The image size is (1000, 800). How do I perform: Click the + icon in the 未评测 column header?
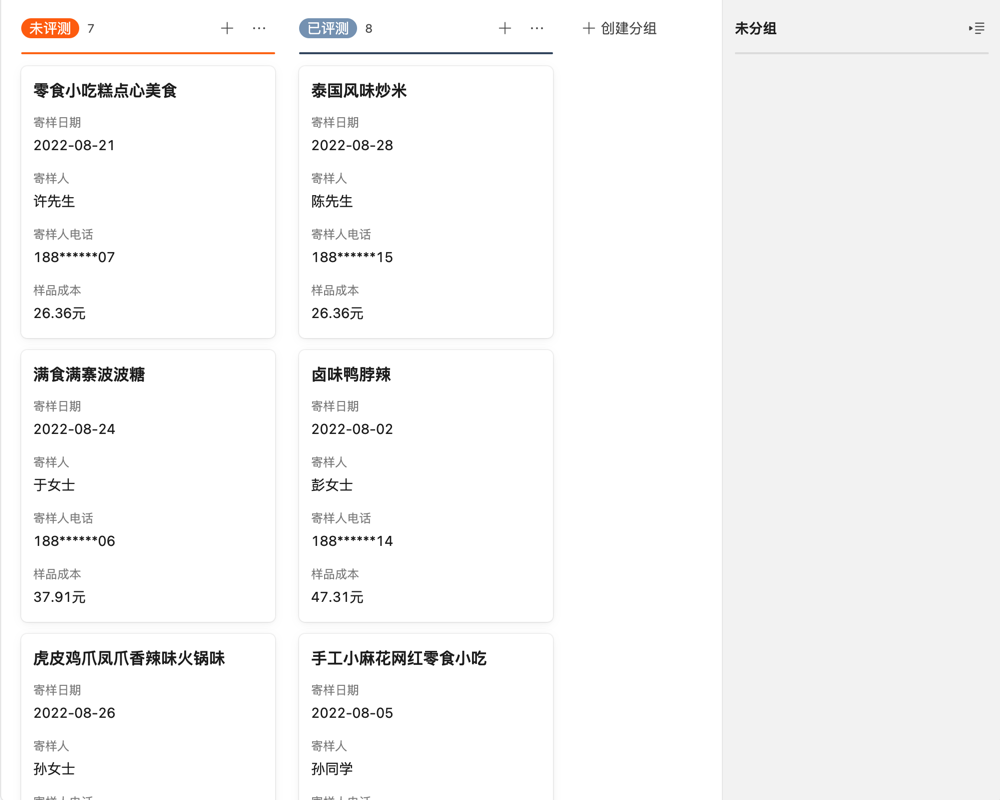click(227, 28)
